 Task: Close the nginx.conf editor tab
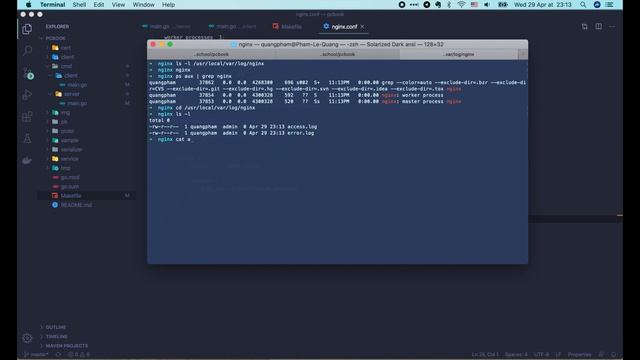click(362, 27)
